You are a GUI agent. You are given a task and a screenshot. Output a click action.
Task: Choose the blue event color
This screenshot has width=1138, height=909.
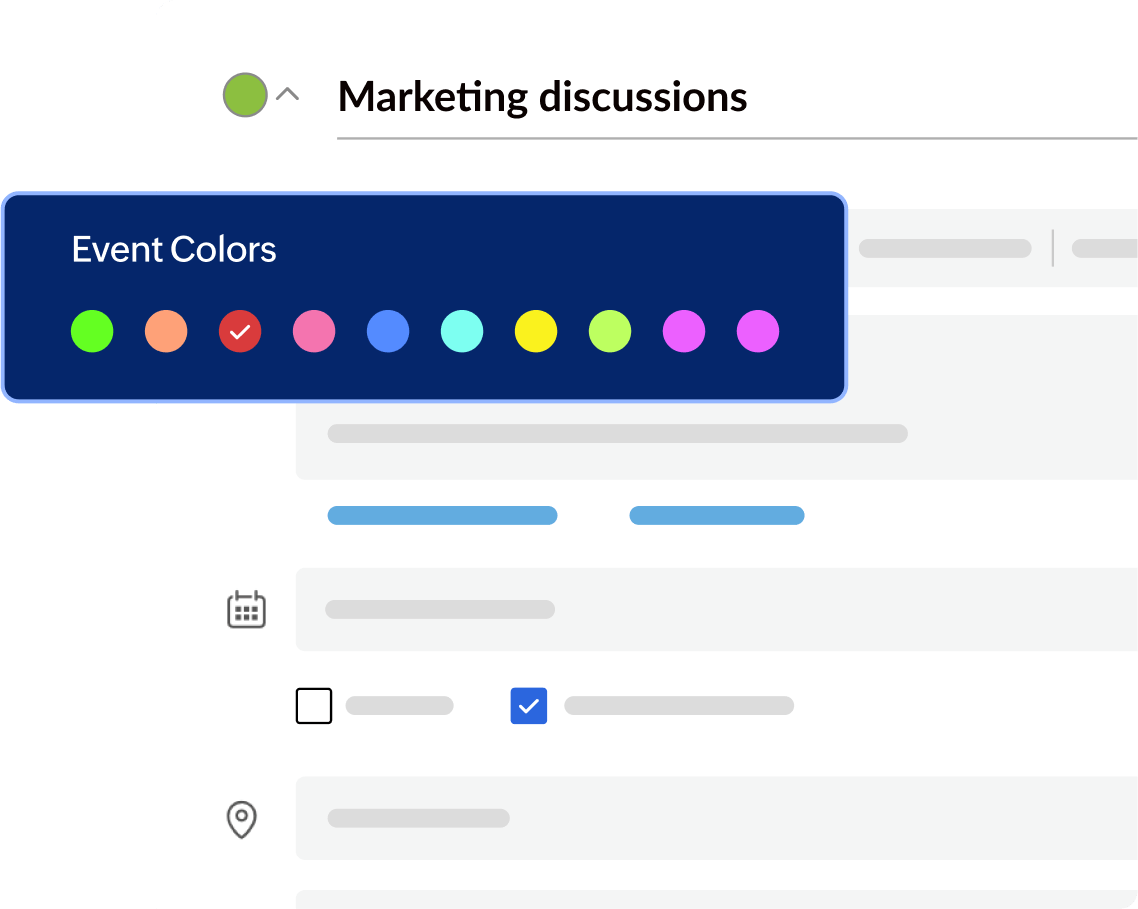tap(388, 331)
